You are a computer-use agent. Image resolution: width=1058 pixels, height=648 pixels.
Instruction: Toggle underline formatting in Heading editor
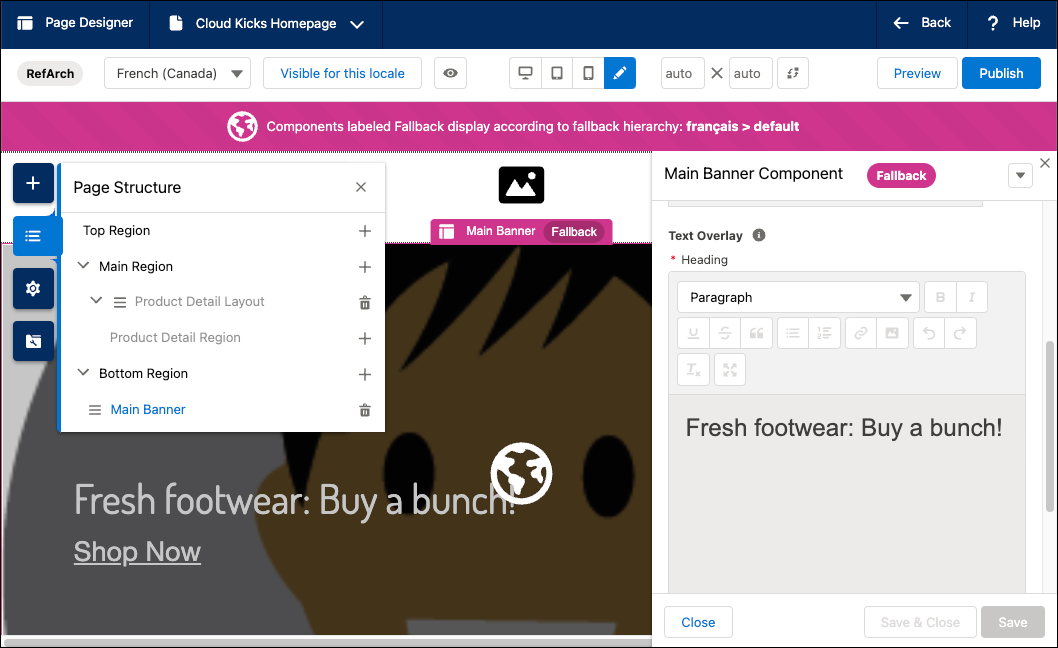point(693,333)
